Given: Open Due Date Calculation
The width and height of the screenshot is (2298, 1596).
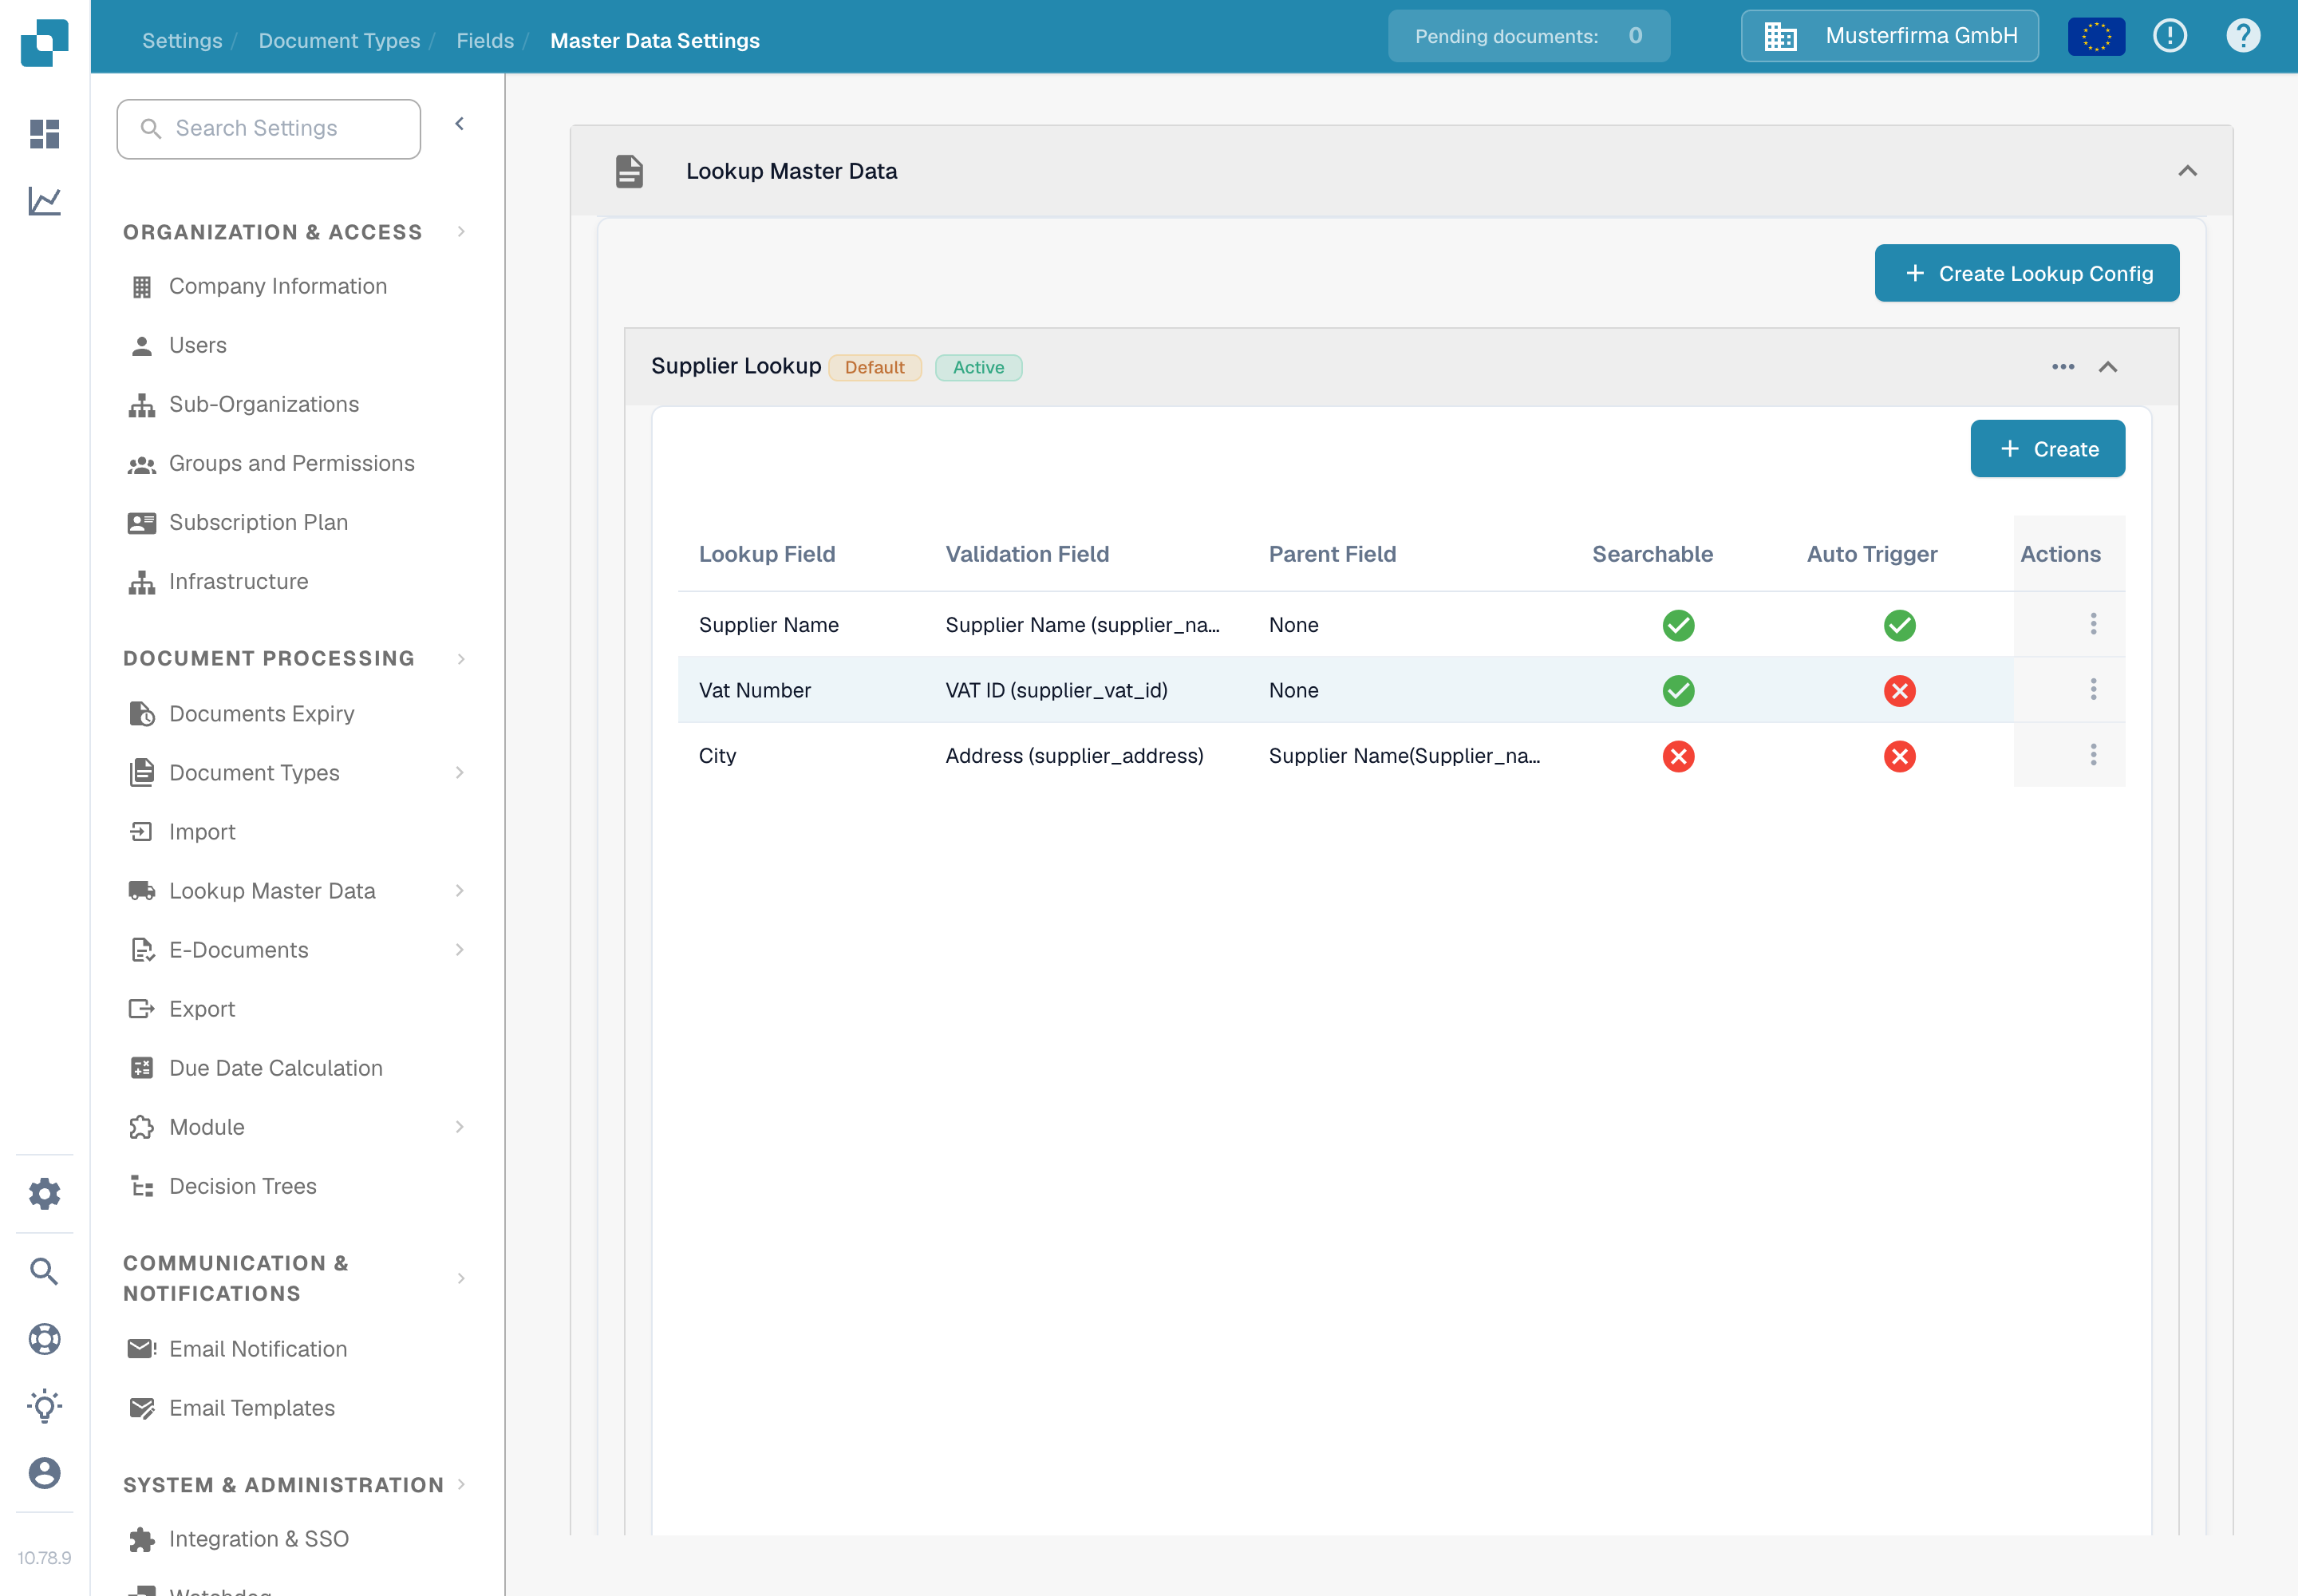Looking at the screenshot, I should click(275, 1067).
